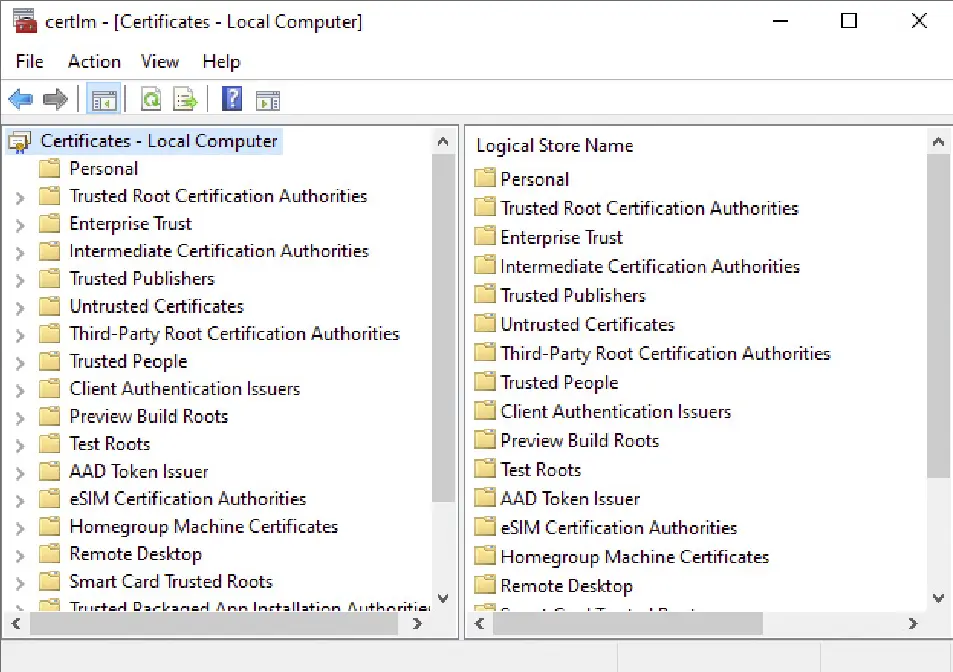
Task: Click the Forward arrow toolbar icon
Action: [x=55, y=99]
